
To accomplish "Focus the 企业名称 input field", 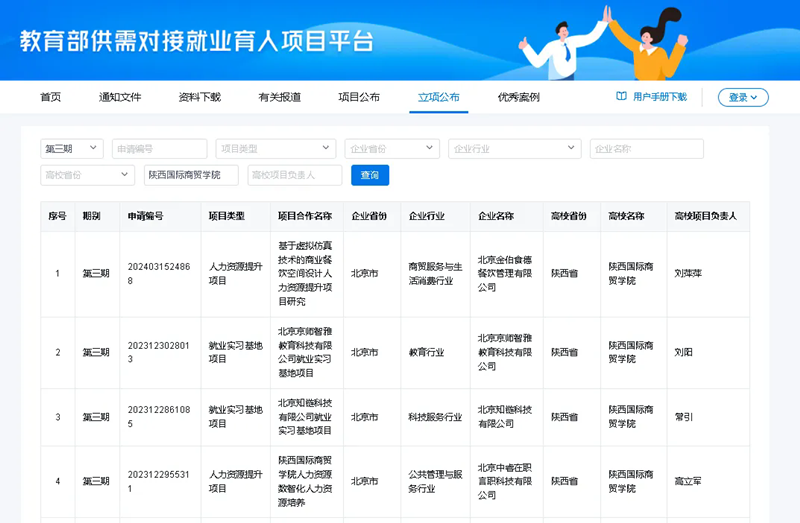I will pyautogui.click(x=646, y=149).
